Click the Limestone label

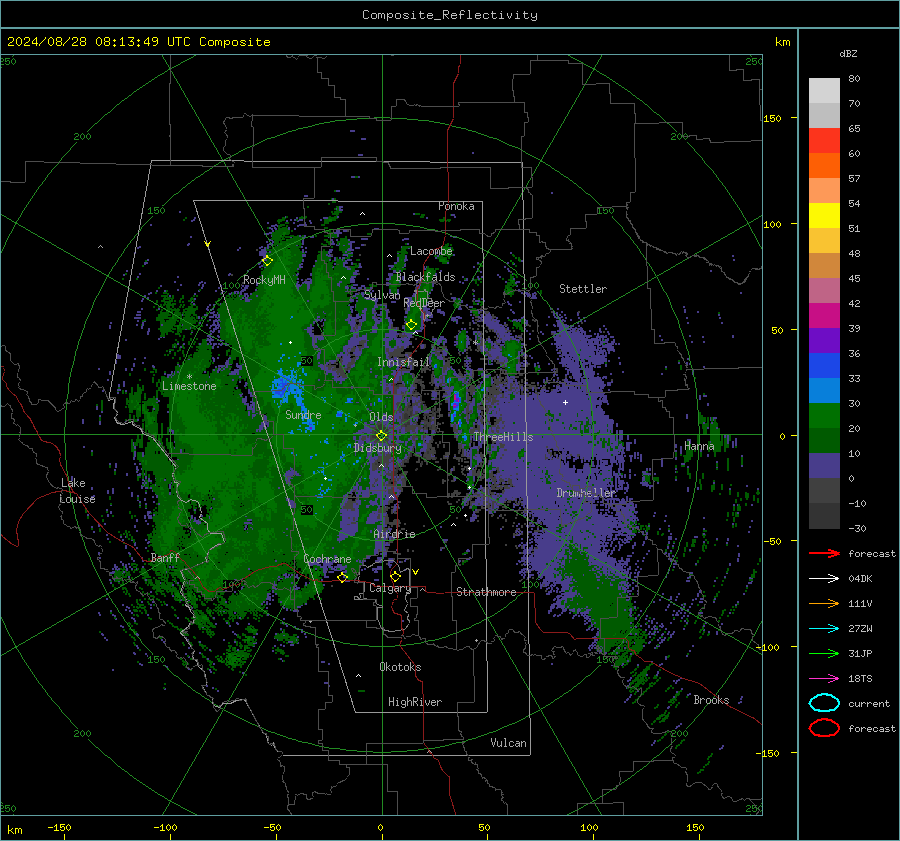tap(189, 386)
